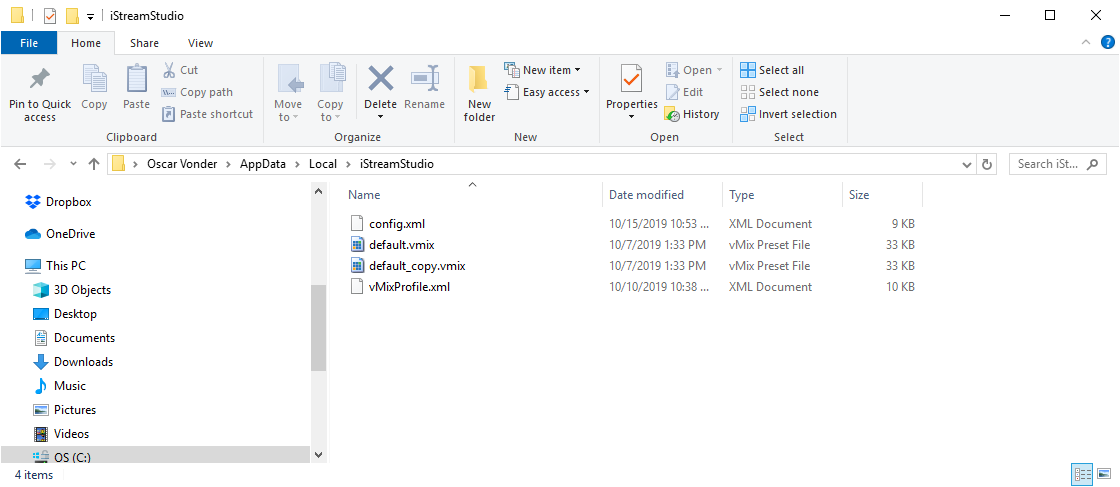Image resolution: width=1120 pixels, height=487 pixels.
Task: Collapse the ribbon with chevron
Action: click(x=1086, y=43)
